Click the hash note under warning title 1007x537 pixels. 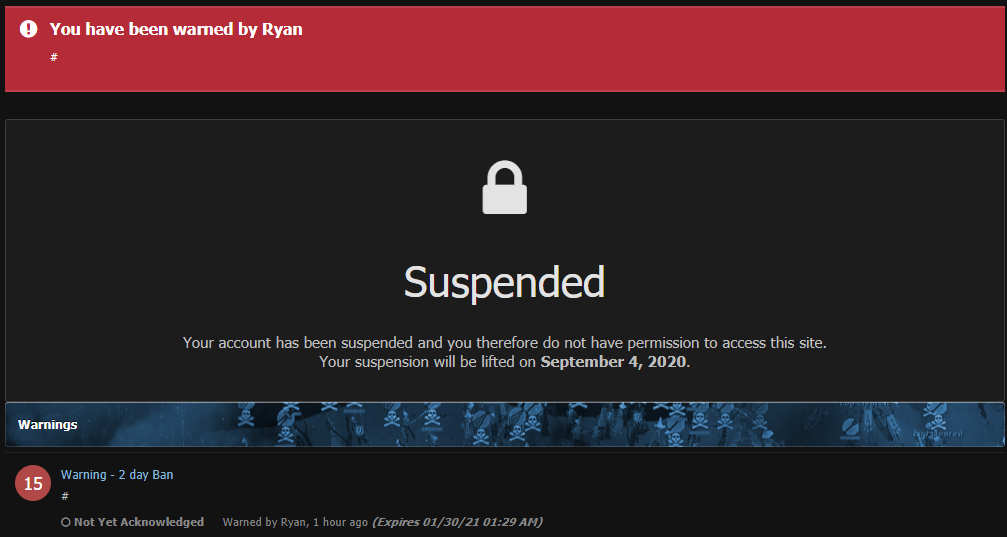[65, 496]
